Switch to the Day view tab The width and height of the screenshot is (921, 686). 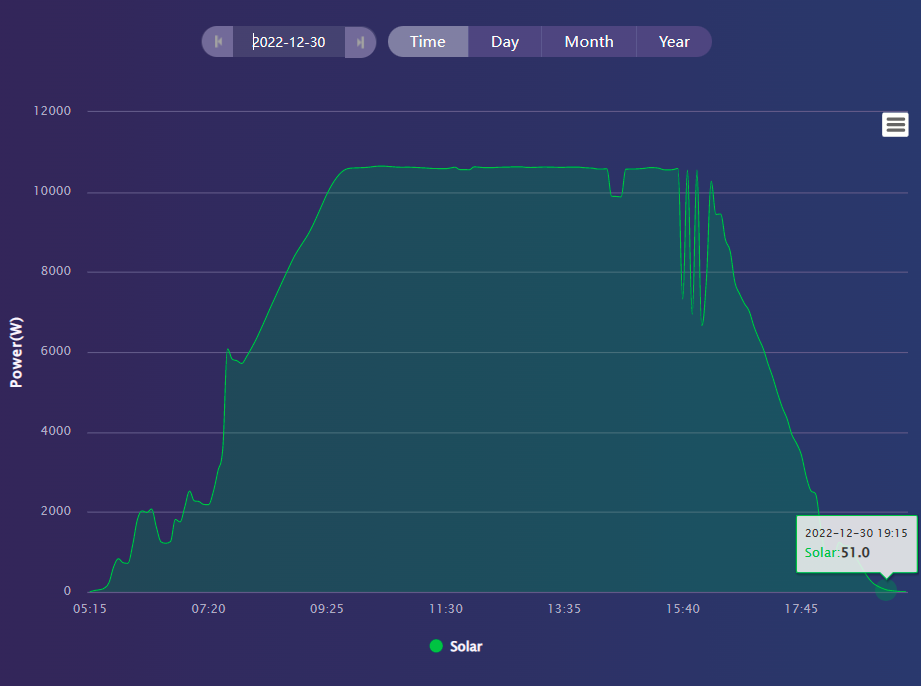click(504, 42)
